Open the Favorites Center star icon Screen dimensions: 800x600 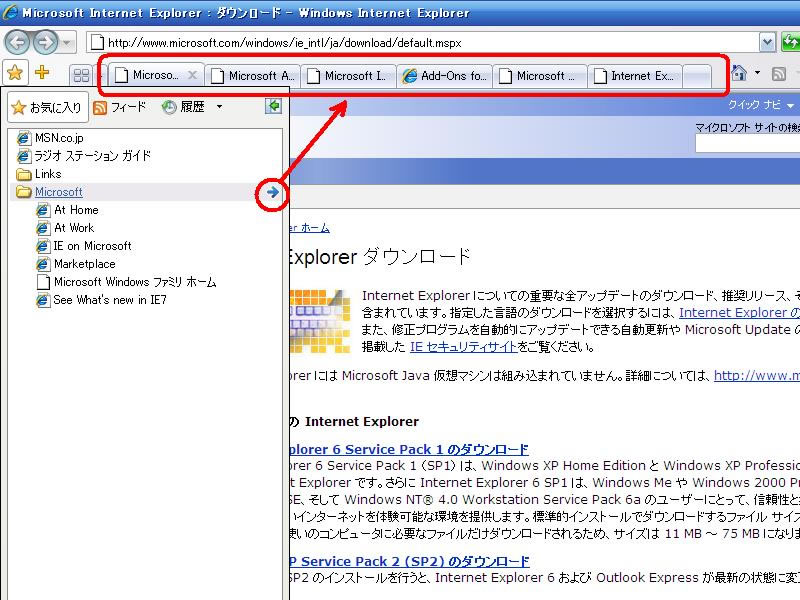[15, 73]
